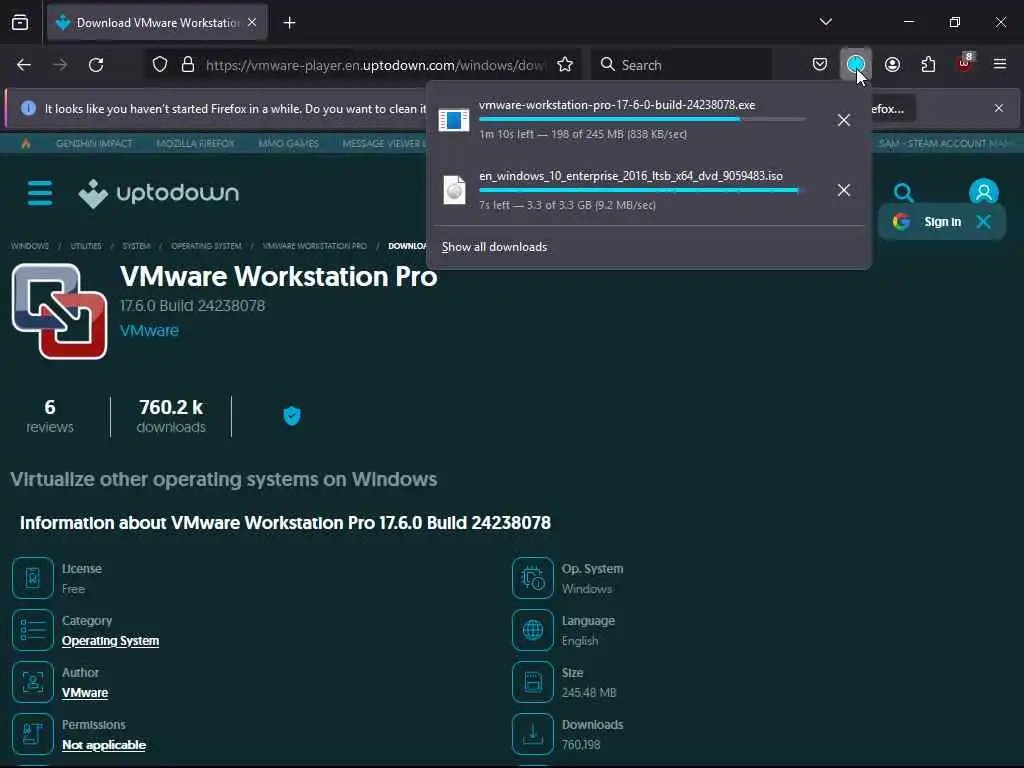The image size is (1024, 768).
Task: Open Firefox application hamburger menu
Action: pos(1000,64)
